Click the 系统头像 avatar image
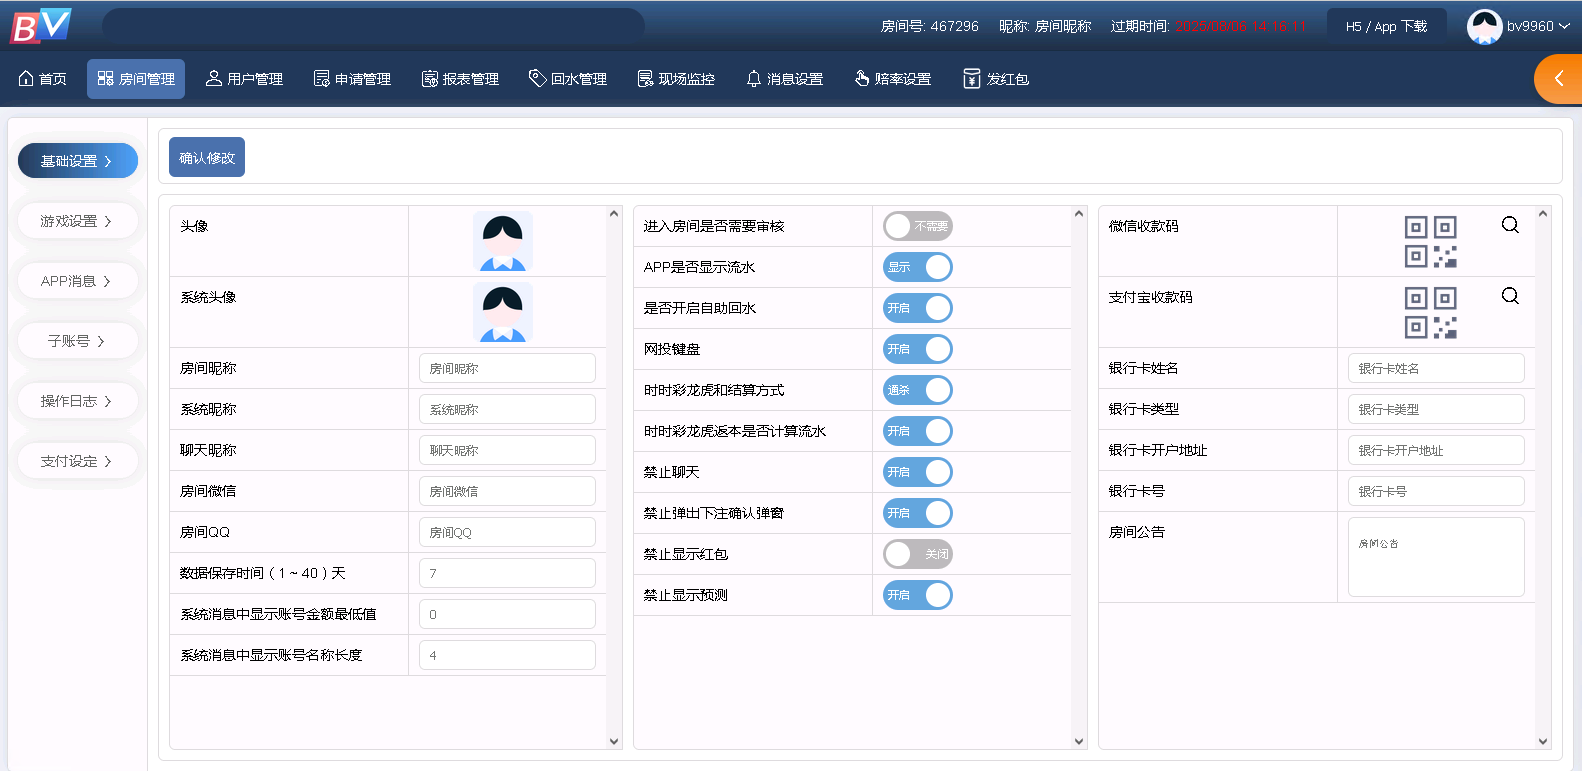 pos(502,312)
